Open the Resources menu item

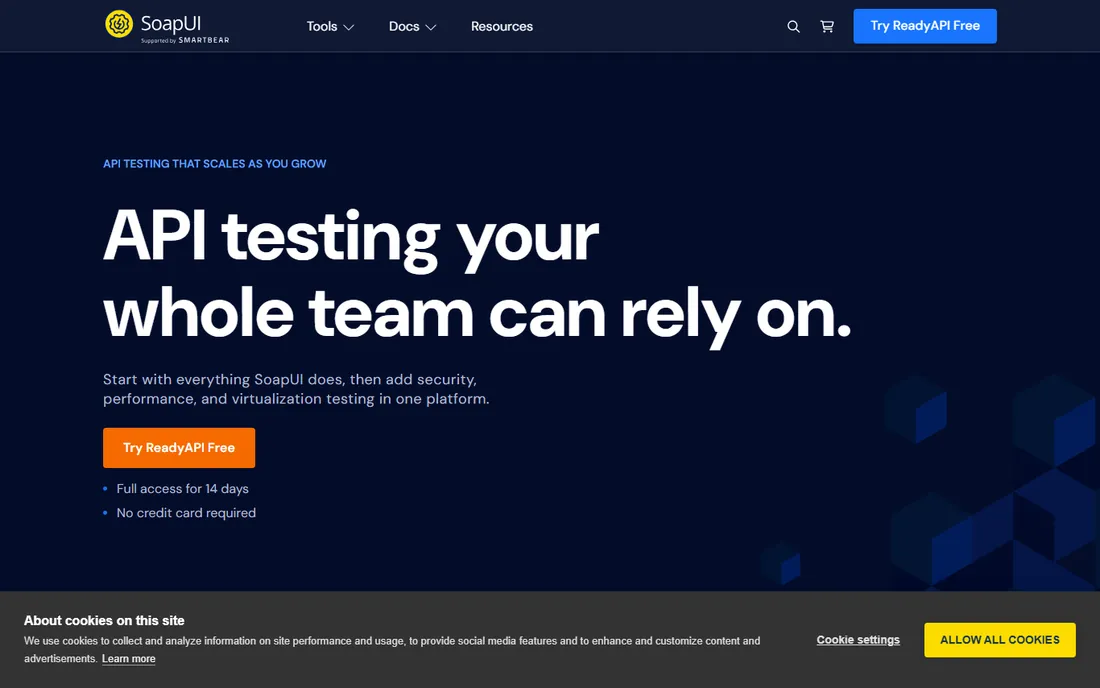pos(502,27)
